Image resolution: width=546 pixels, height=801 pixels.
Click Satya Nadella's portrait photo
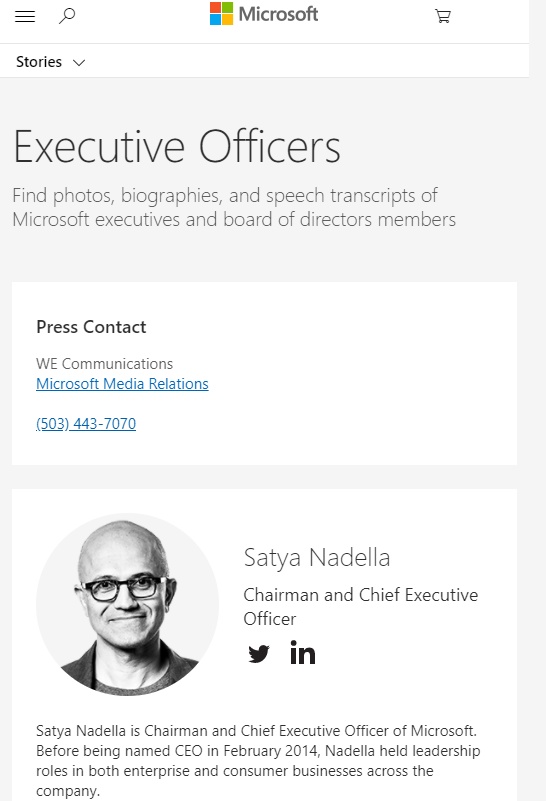[127, 604]
